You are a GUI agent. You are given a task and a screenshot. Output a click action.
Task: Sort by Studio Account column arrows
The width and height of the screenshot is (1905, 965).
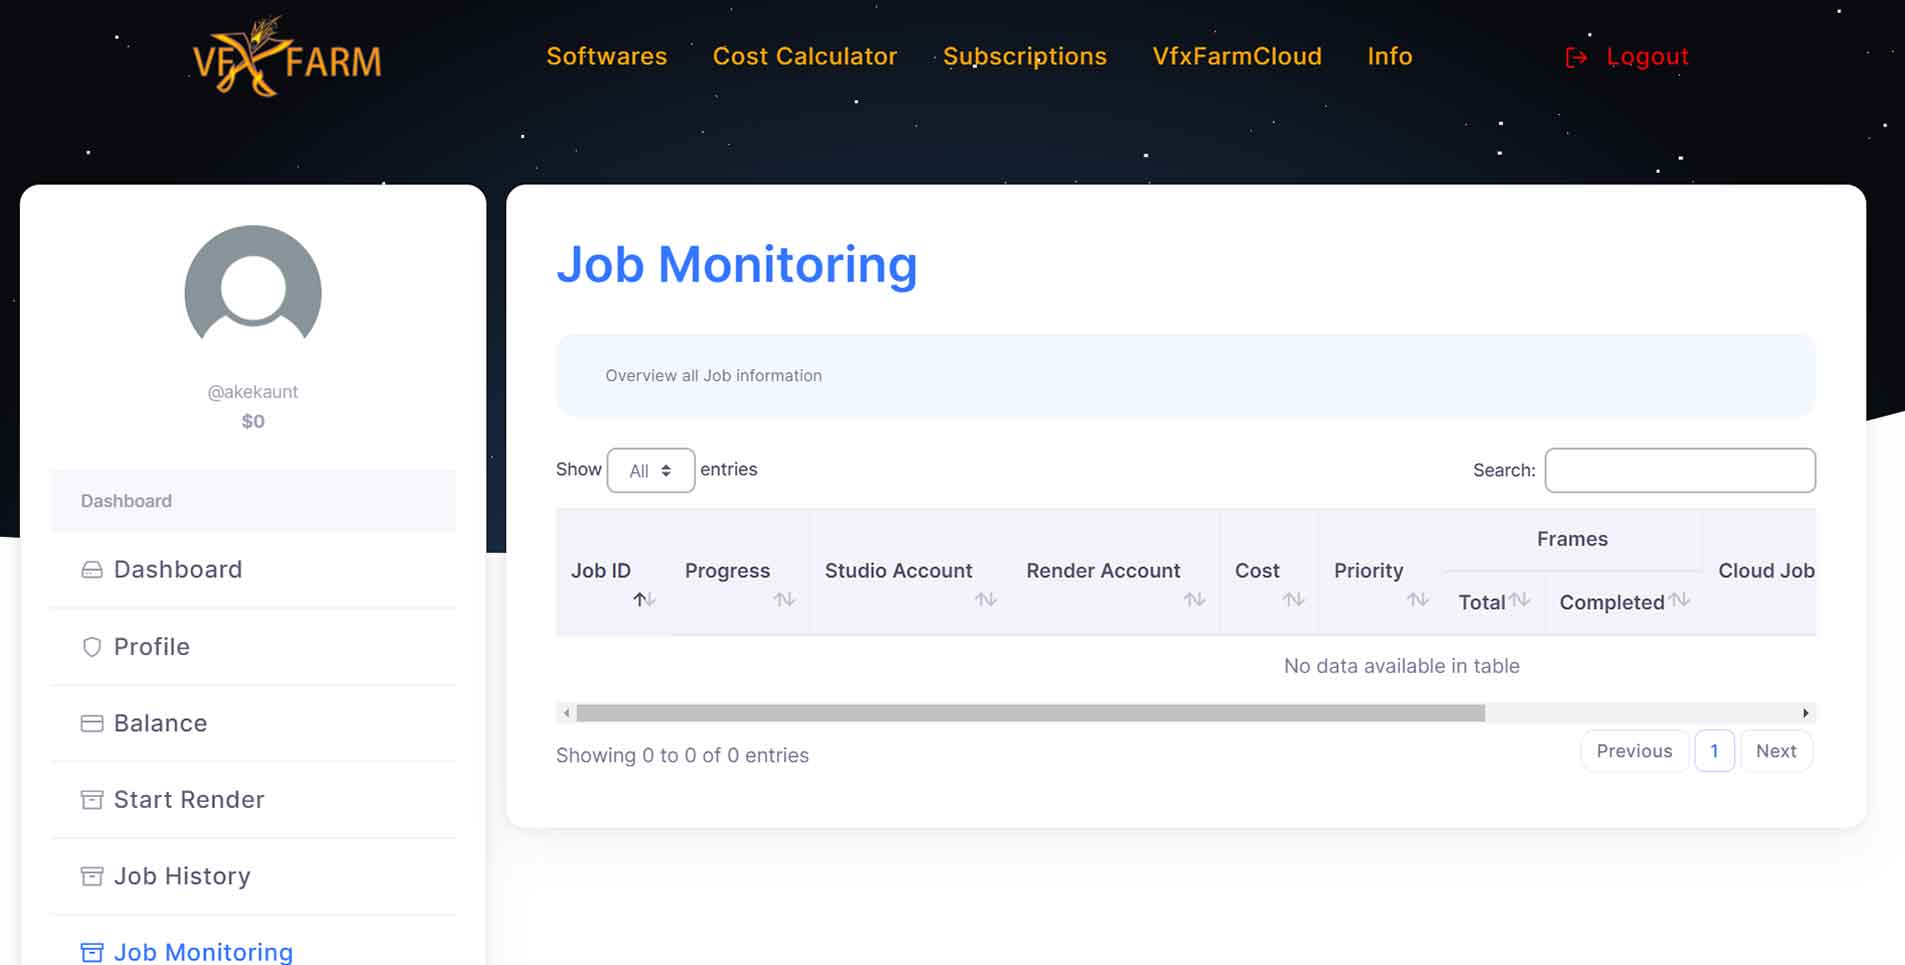pyautogui.click(x=986, y=599)
